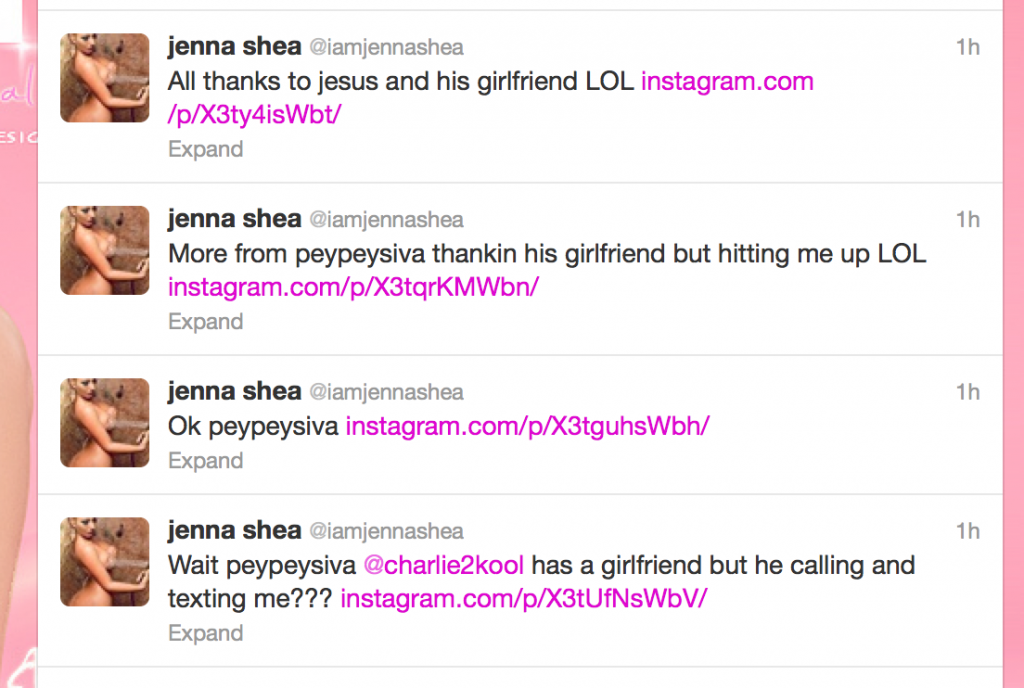Expand the 'All thanks to jesus' tweet
The height and width of the screenshot is (688, 1024).
click(x=206, y=149)
